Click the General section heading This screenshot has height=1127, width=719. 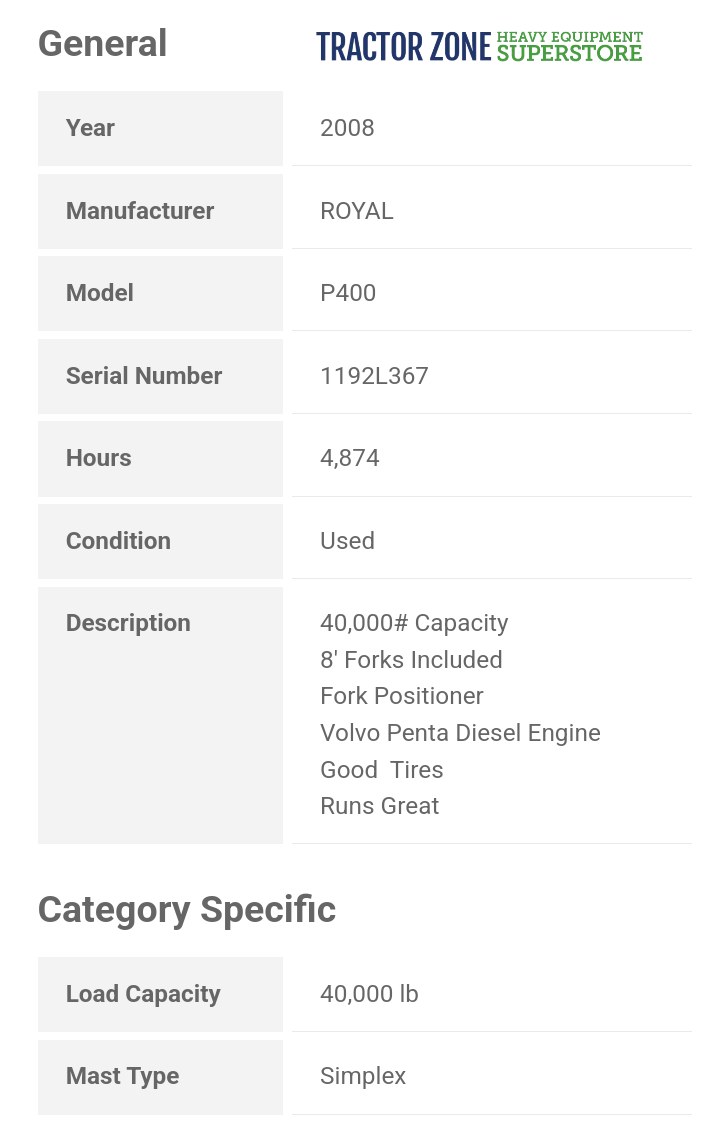pyautogui.click(x=102, y=44)
